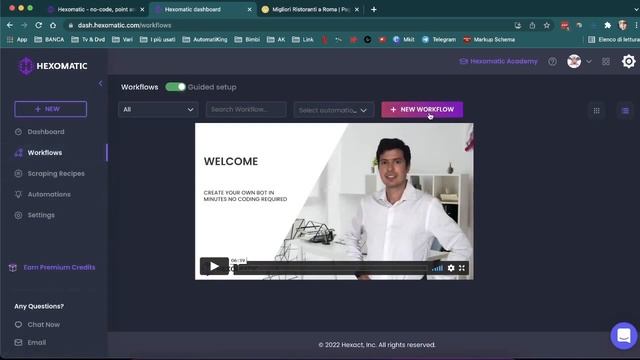Image resolution: width=640 pixels, height=360 pixels.
Task: Click Earn Premium Credits link
Action: pos(59,267)
